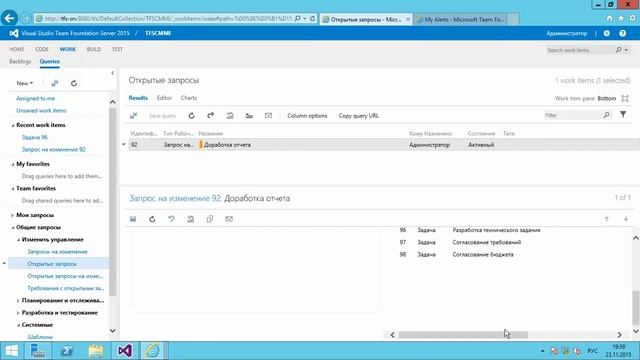Viewport: 640px width, 360px height.
Task: Switch to the Charts tab
Action: click(189, 98)
